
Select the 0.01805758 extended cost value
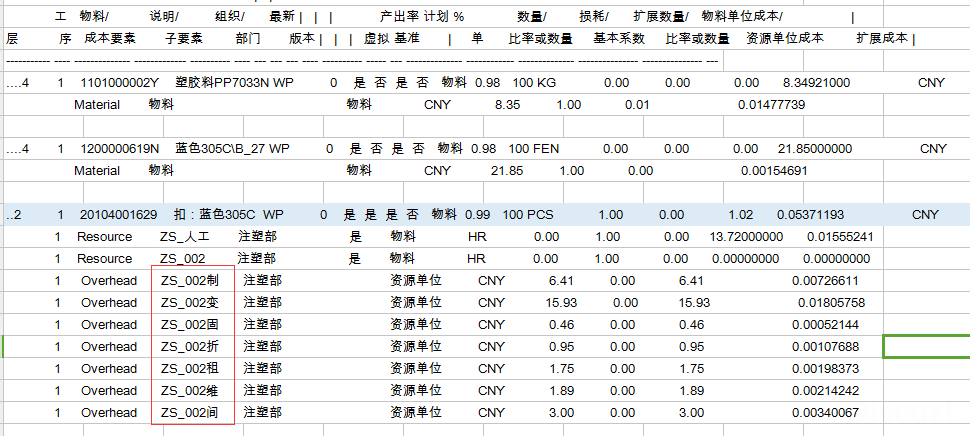coord(831,303)
